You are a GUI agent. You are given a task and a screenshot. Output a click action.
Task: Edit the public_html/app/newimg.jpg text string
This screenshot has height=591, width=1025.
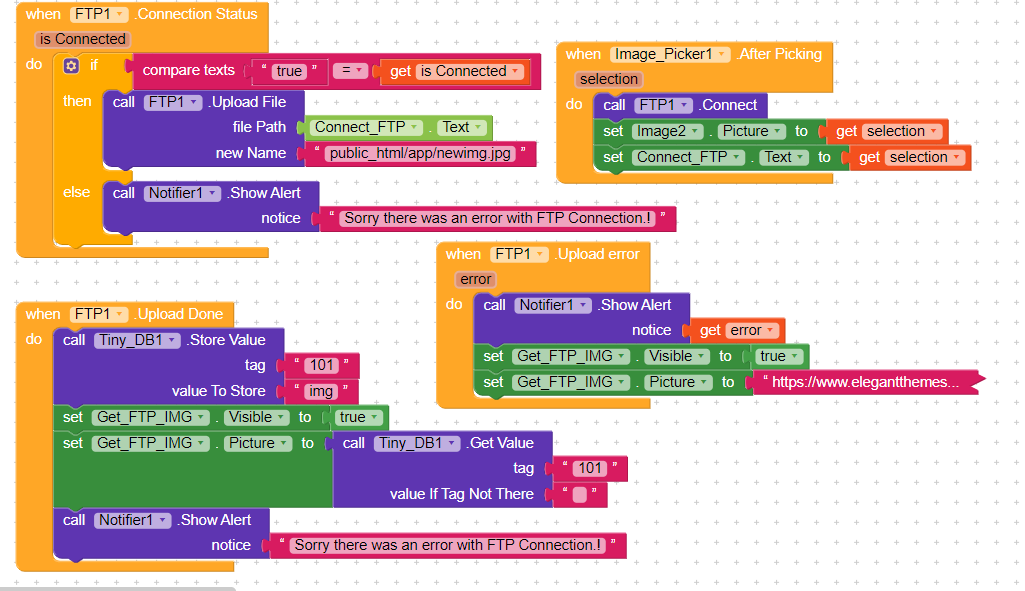tap(420, 153)
